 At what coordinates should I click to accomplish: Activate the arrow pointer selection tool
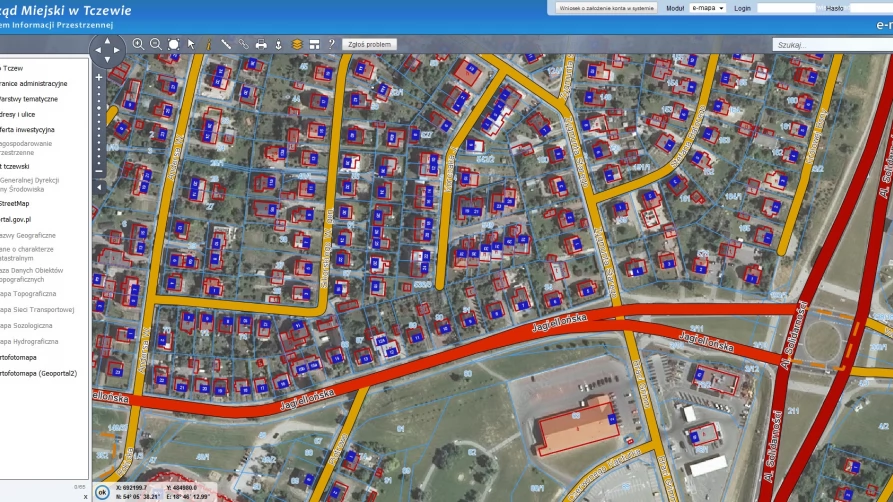pos(191,44)
